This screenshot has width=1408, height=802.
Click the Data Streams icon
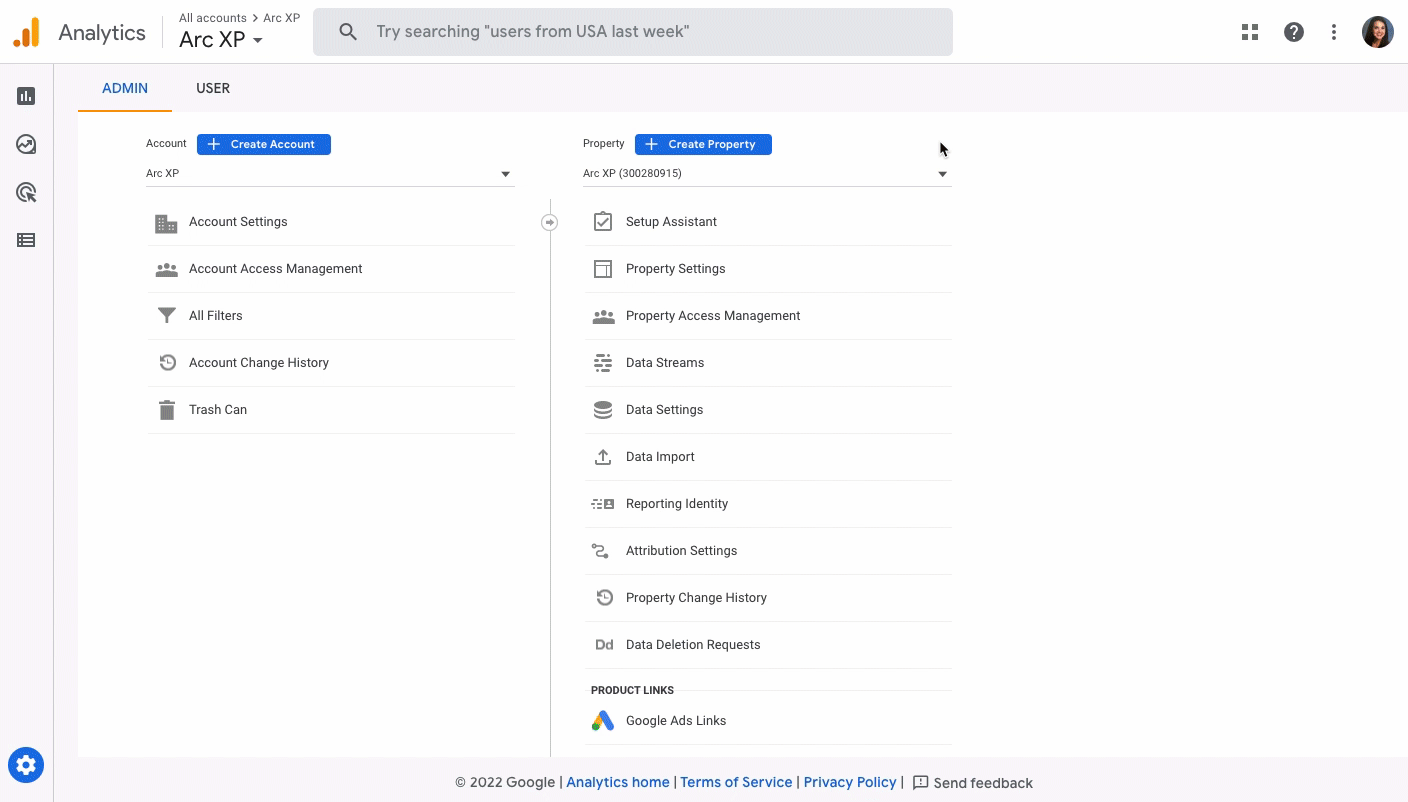[603, 363]
